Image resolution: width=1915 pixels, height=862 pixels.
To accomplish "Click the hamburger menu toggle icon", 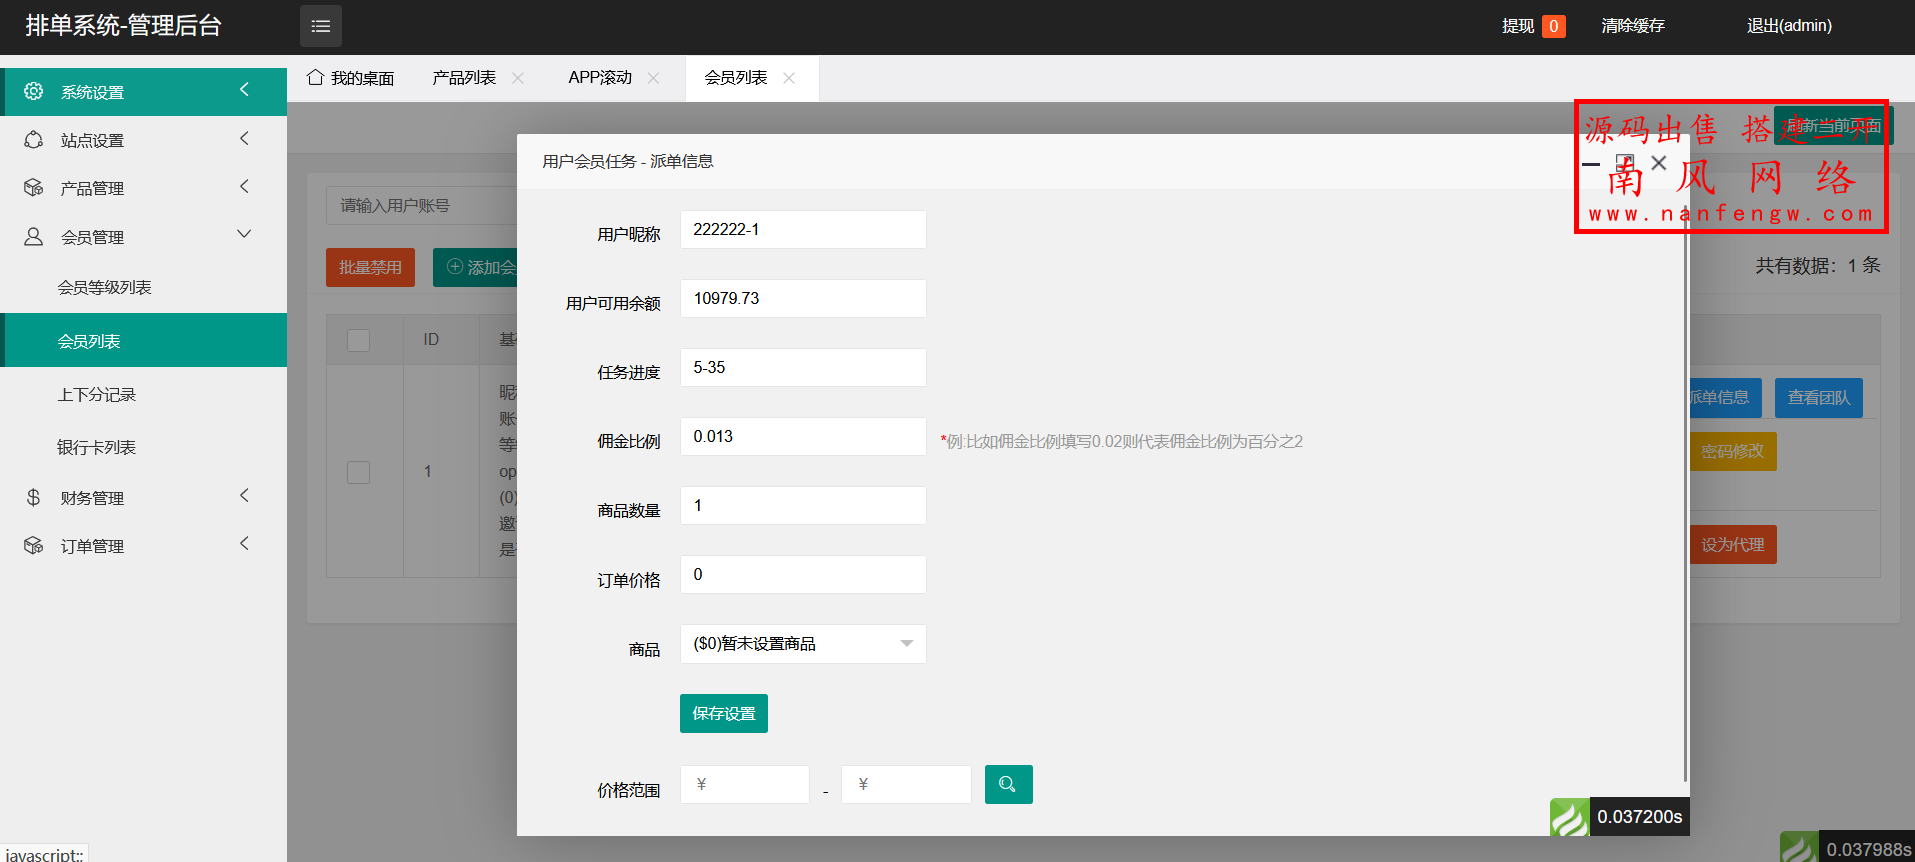I will click(x=320, y=26).
